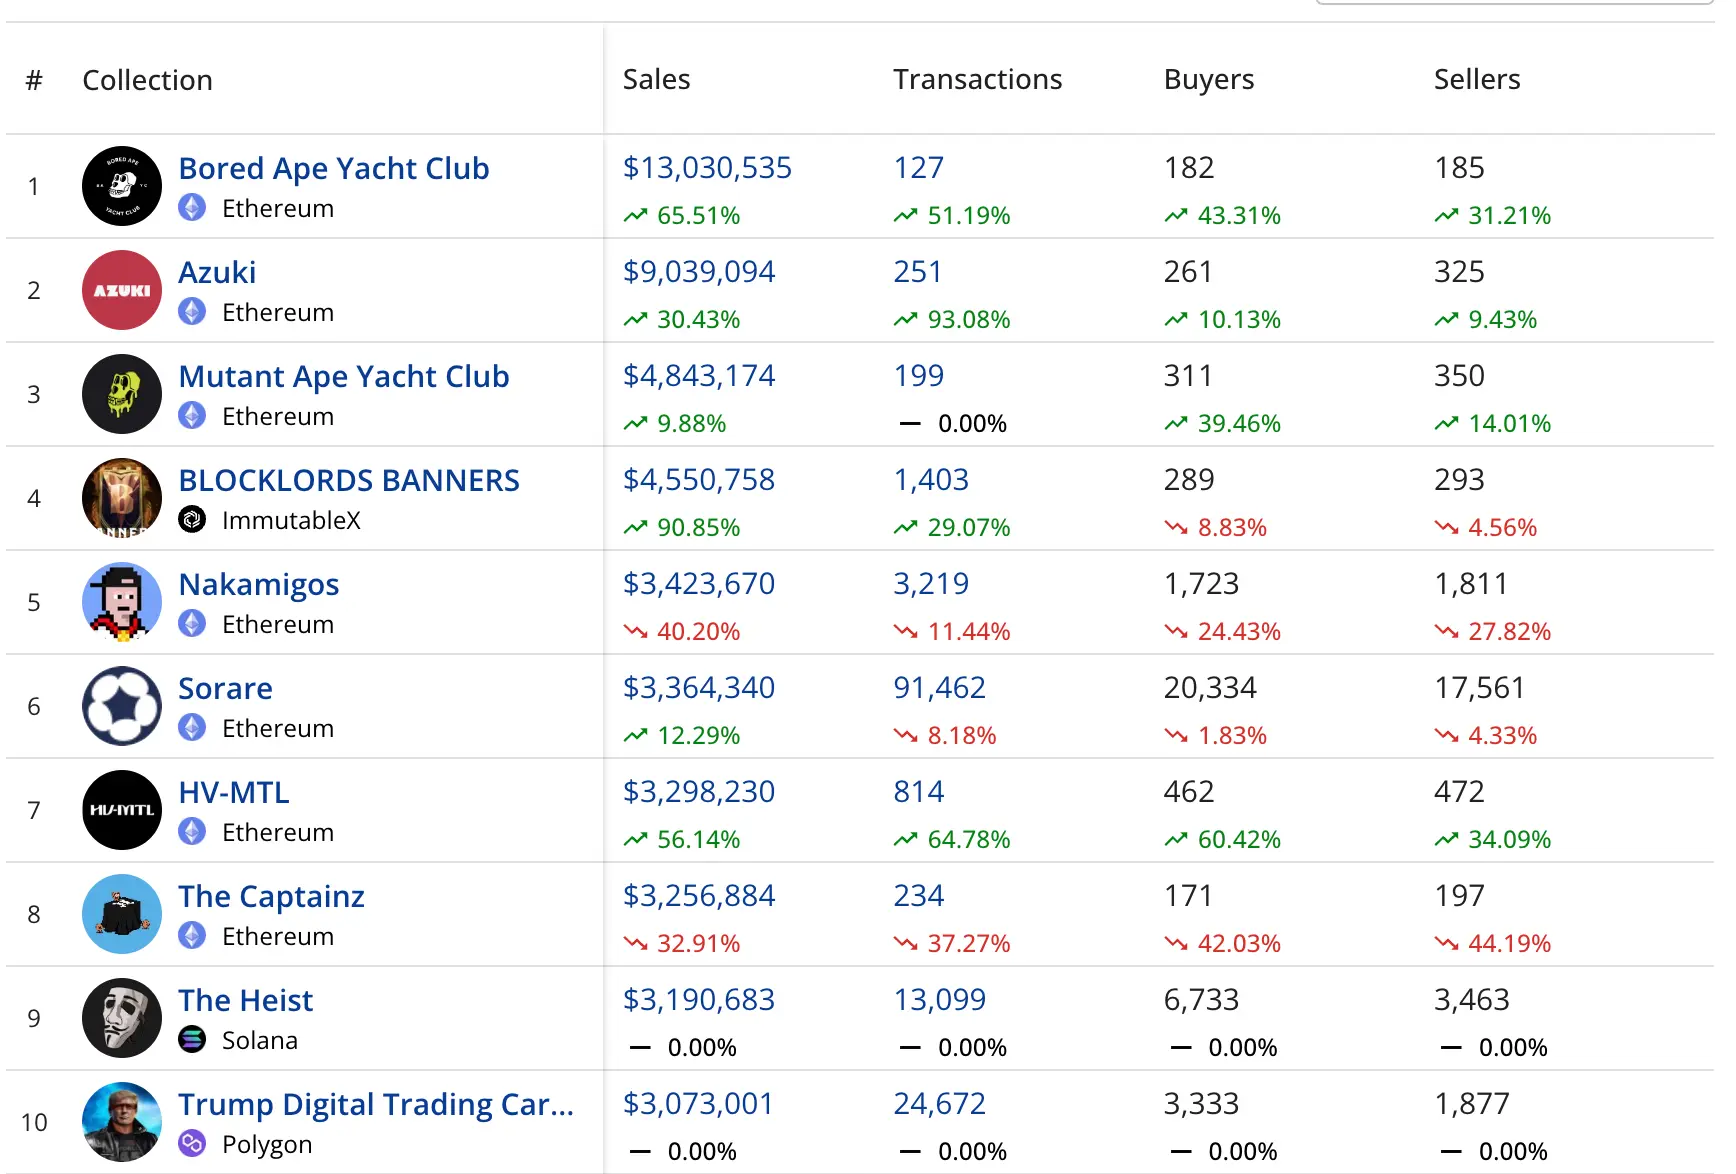The image size is (1736, 1174).
Task: Sort by the Sales column header
Action: pyautogui.click(x=656, y=79)
